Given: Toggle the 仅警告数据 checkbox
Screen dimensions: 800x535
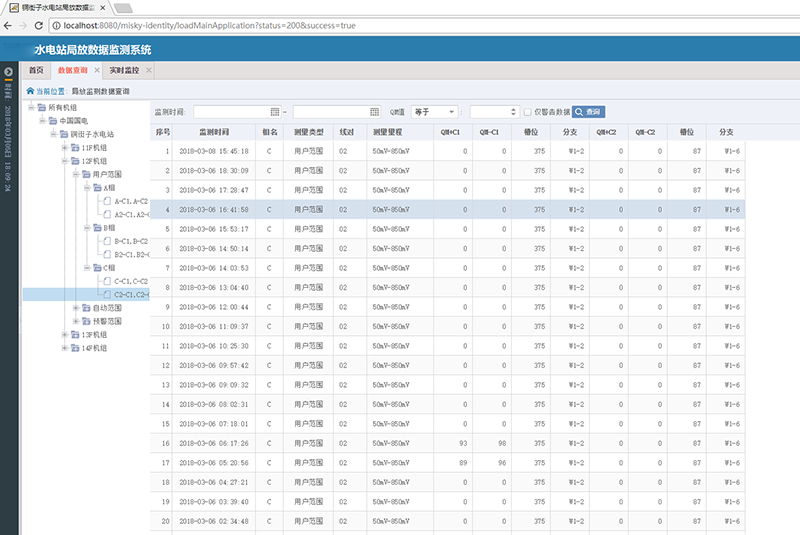Looking at the screenshot, I should pyautogui.click(x=528, y=112).
